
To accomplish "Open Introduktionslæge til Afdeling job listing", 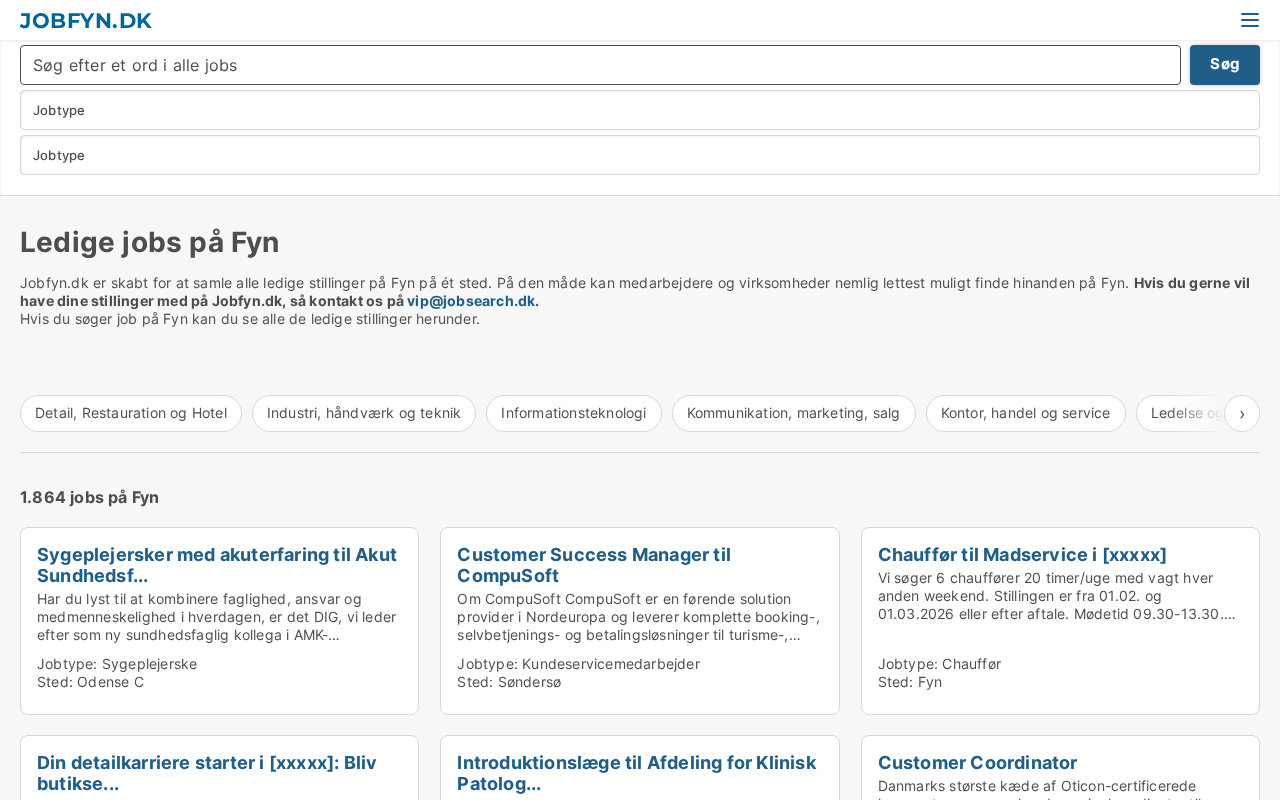I will click(x=636, y=773).
